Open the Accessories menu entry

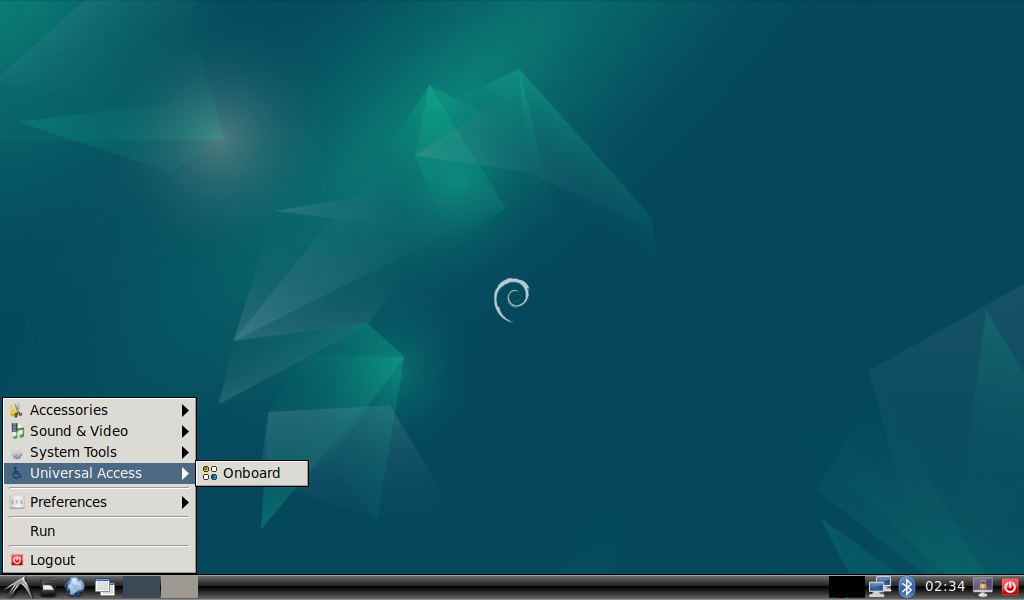point(99,410)
